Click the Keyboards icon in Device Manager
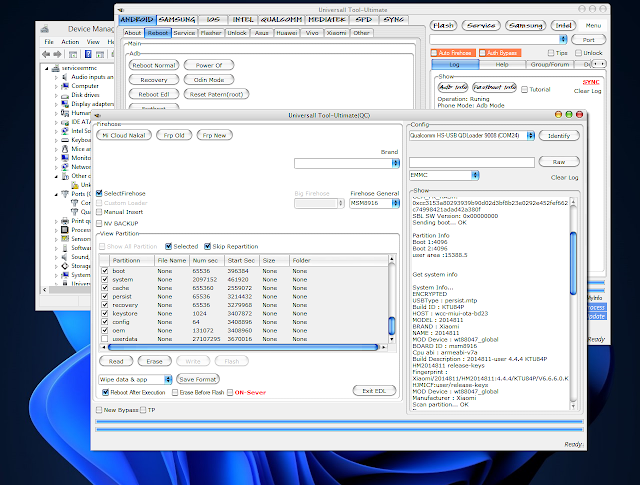The image size is (640, 485). tap(64, 140)
